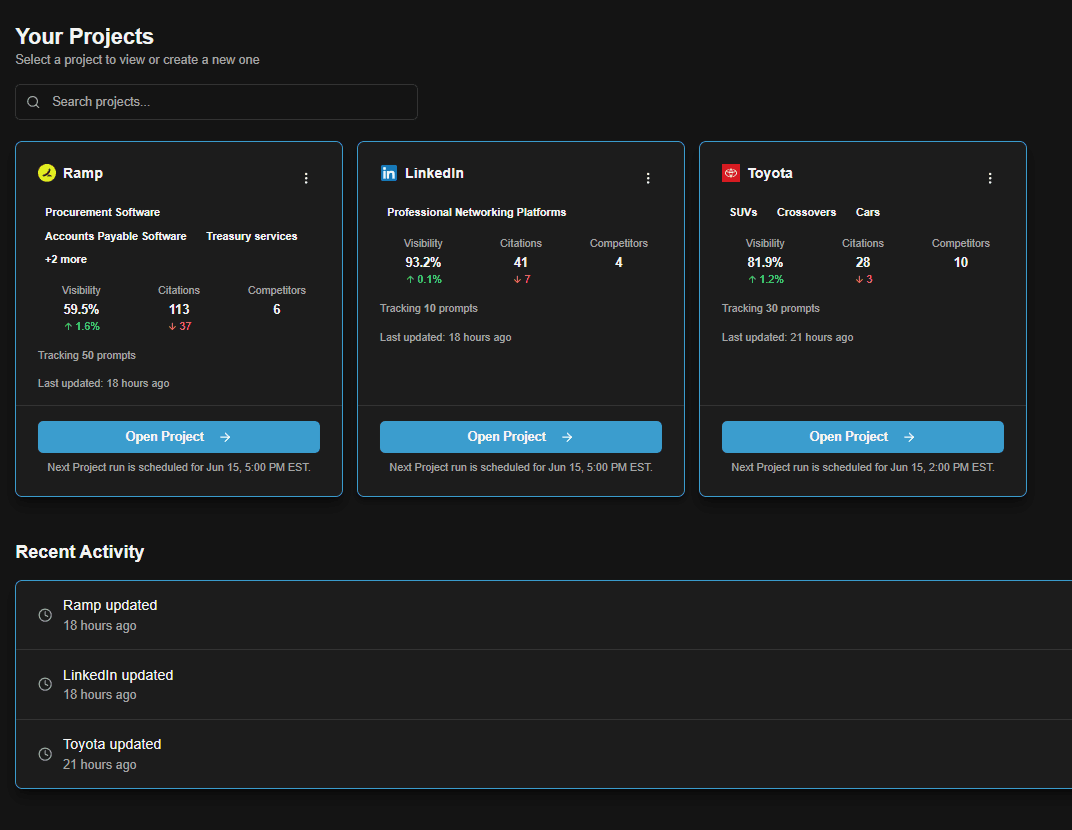The height and width of the screenshot is (830, 1072).
Task: Open the Toyota card three-dot menu
Action: [x=990, y=178]
